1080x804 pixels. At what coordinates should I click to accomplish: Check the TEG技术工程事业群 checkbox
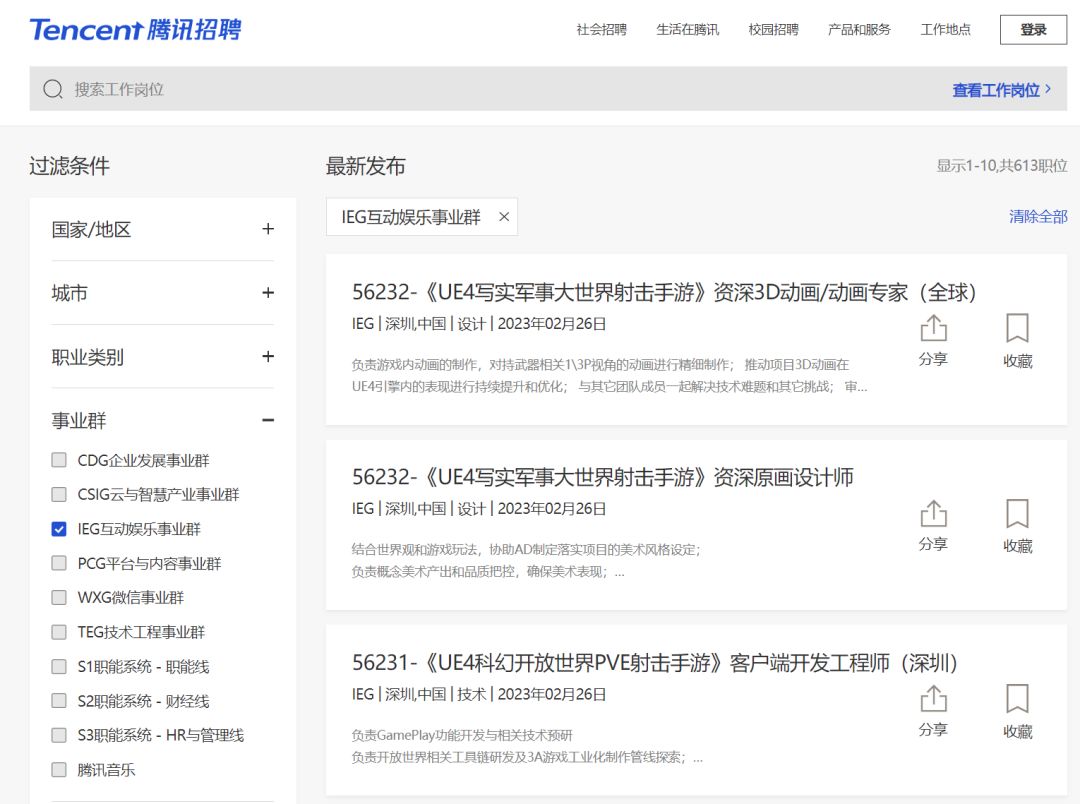pos(59,632)
